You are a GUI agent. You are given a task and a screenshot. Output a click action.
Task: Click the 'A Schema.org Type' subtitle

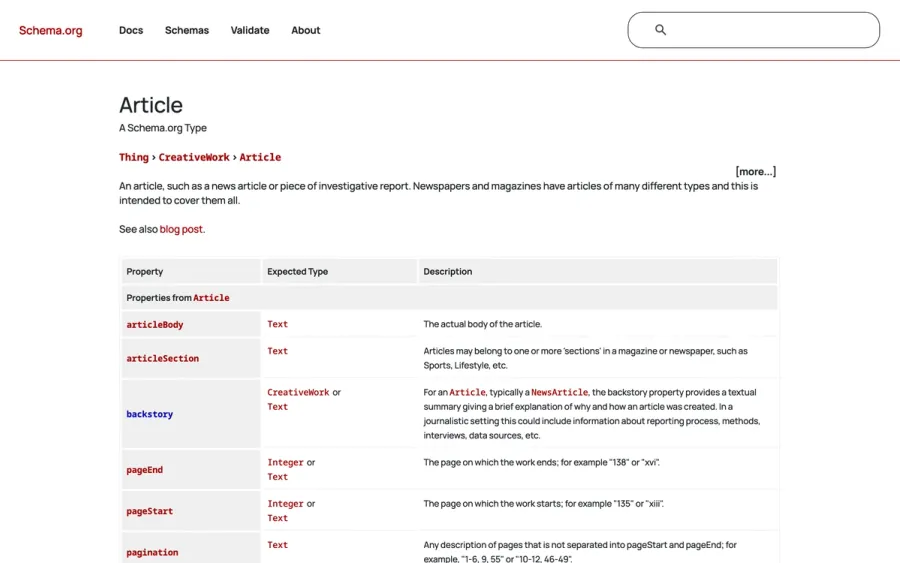pyautogui.click(x=163, y=128)
